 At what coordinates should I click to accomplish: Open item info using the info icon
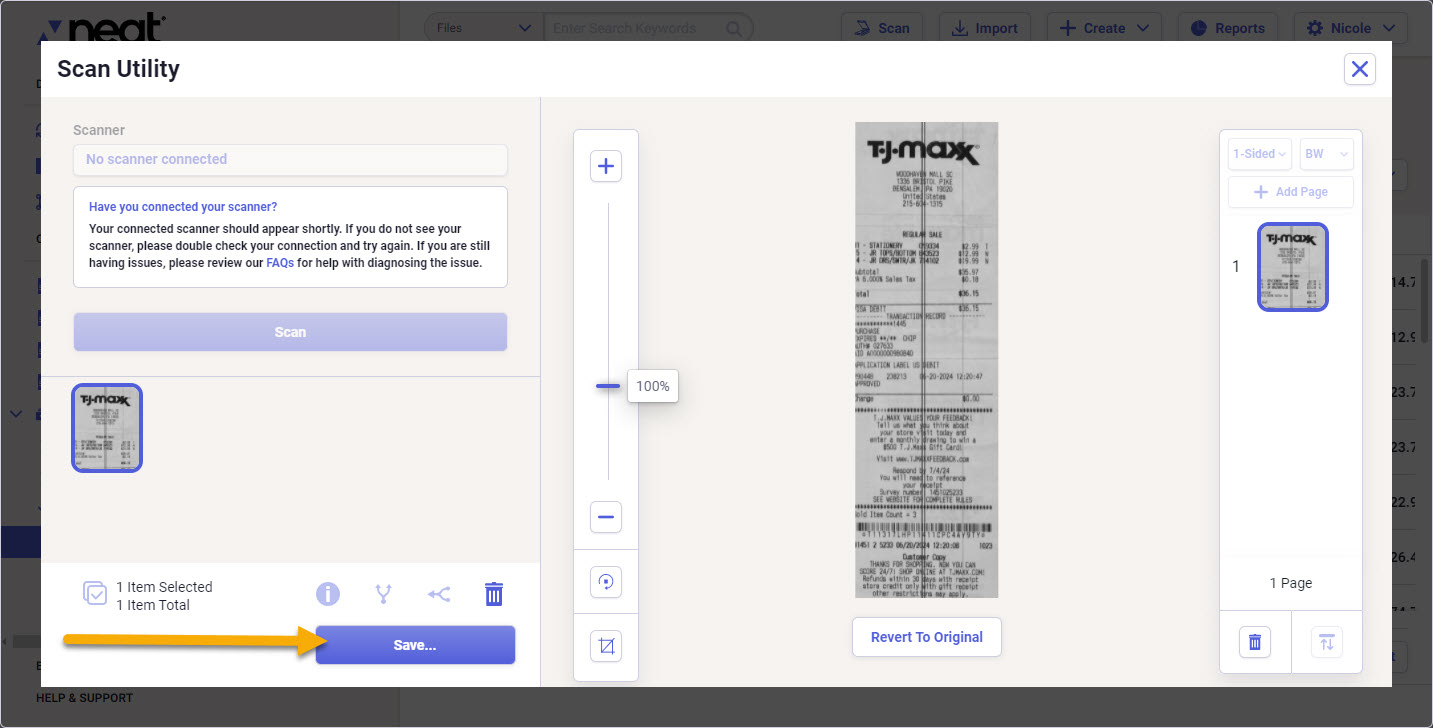(328, 593)
